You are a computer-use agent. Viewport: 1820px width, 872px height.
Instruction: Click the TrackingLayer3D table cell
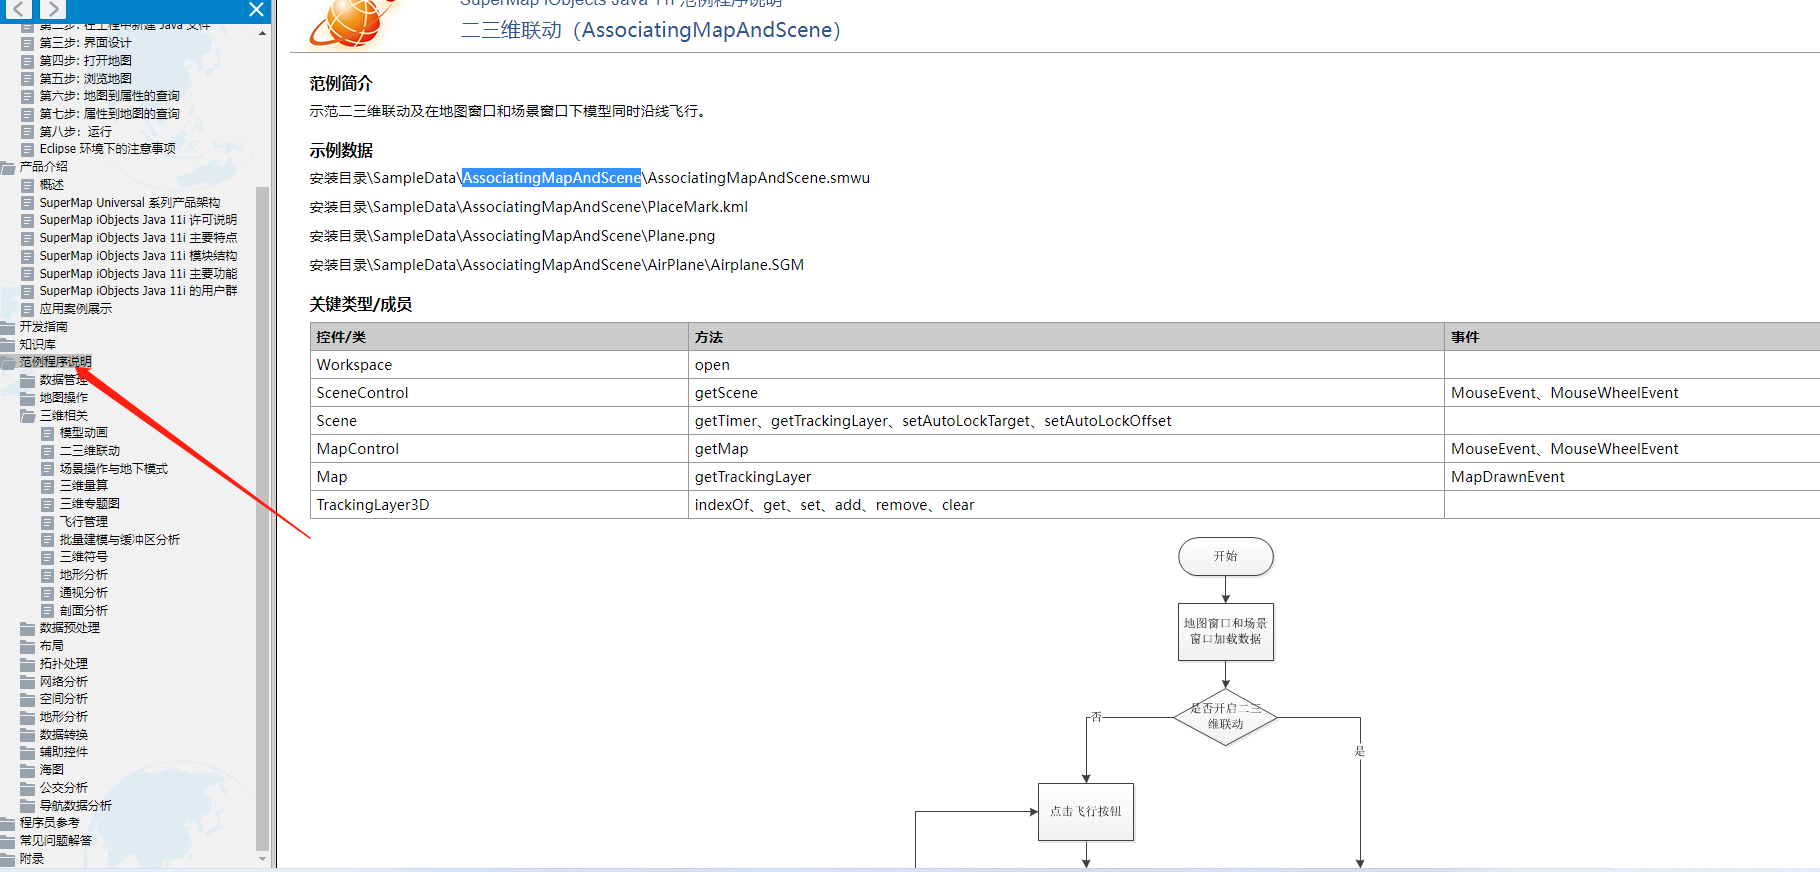pyautogui.click(x=500, y=505)
